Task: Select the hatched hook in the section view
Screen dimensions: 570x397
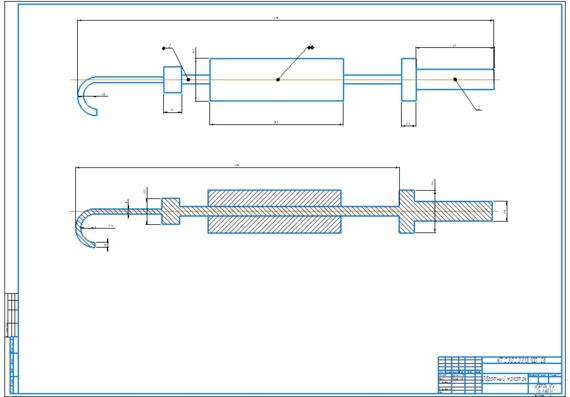Action: tap(86, 227)
